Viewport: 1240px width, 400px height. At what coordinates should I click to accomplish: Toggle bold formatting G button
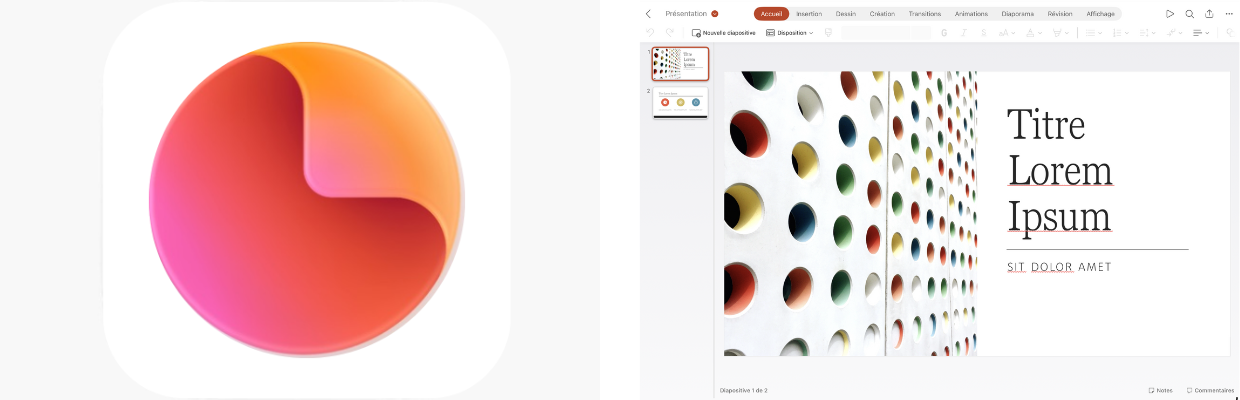[944, 33]
